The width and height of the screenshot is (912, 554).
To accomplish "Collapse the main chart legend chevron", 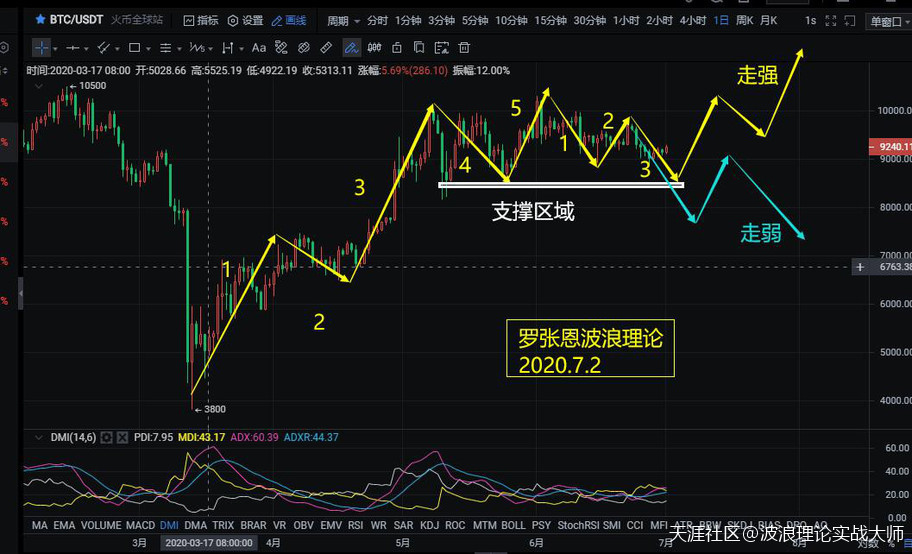I will [39, 87].
